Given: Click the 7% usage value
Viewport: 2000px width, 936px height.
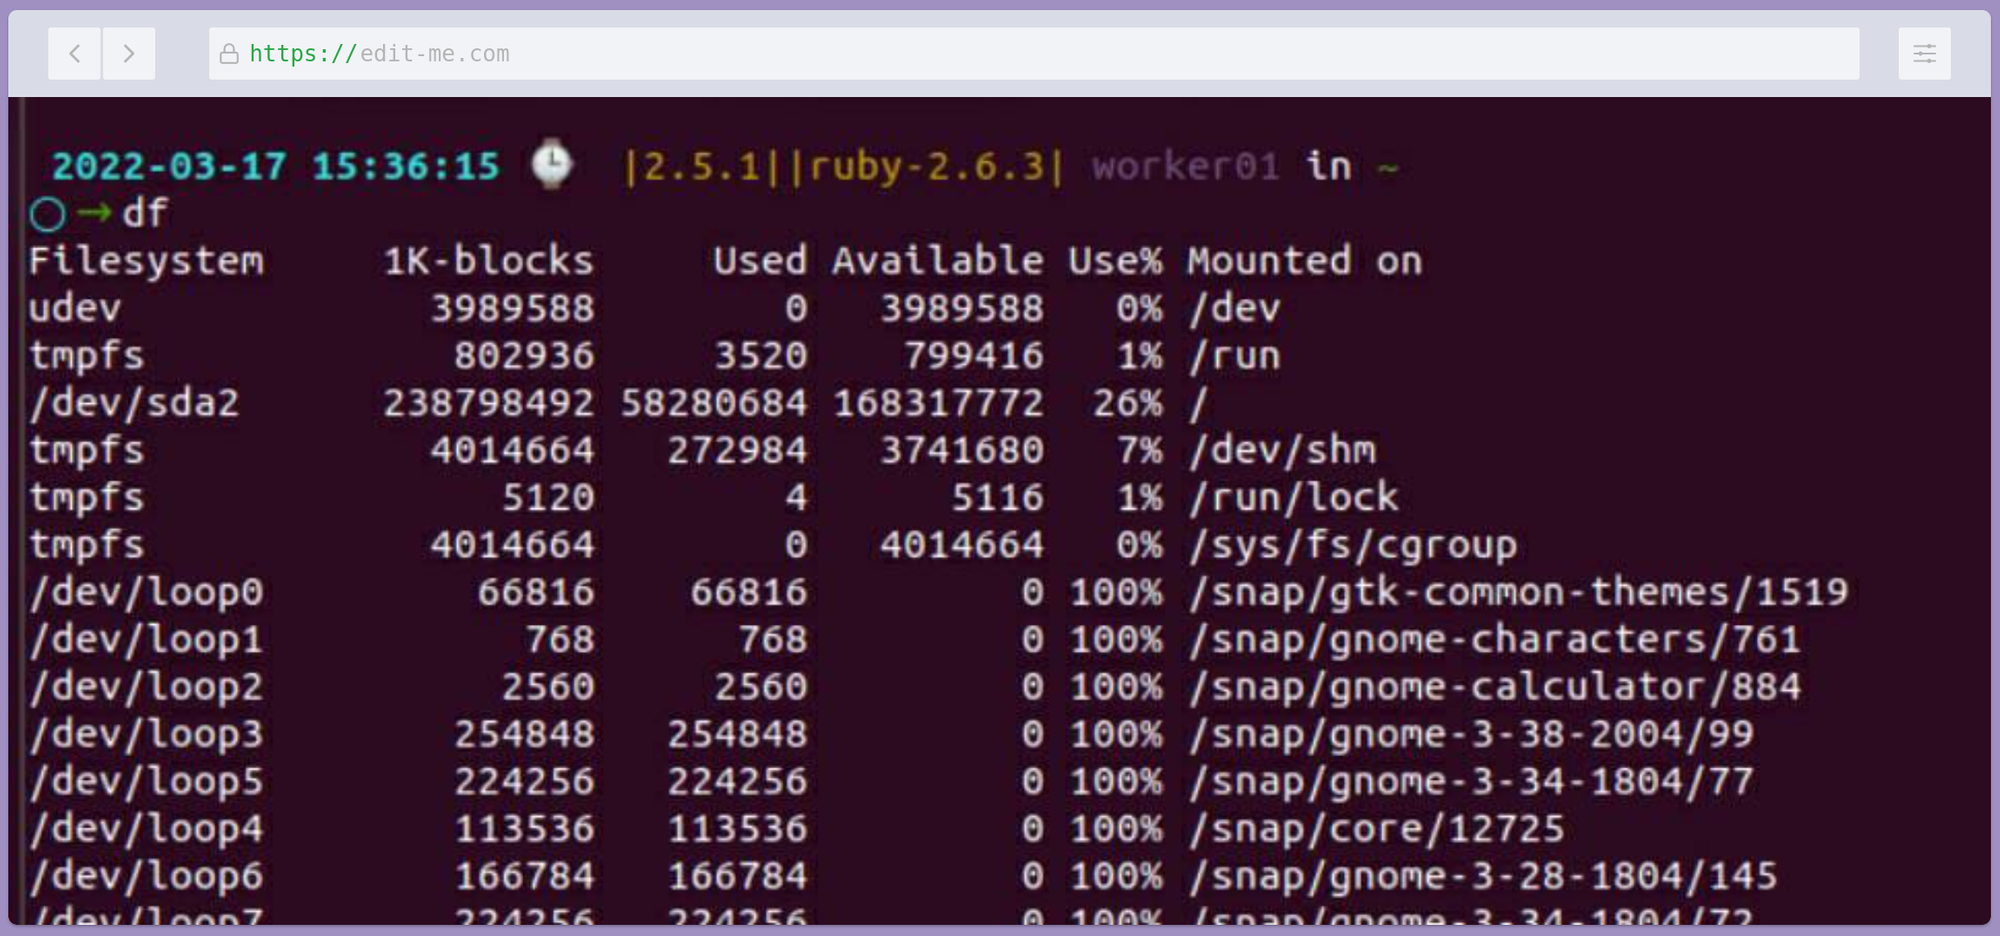Looking at the screenshot, I should click(1140, 450).
